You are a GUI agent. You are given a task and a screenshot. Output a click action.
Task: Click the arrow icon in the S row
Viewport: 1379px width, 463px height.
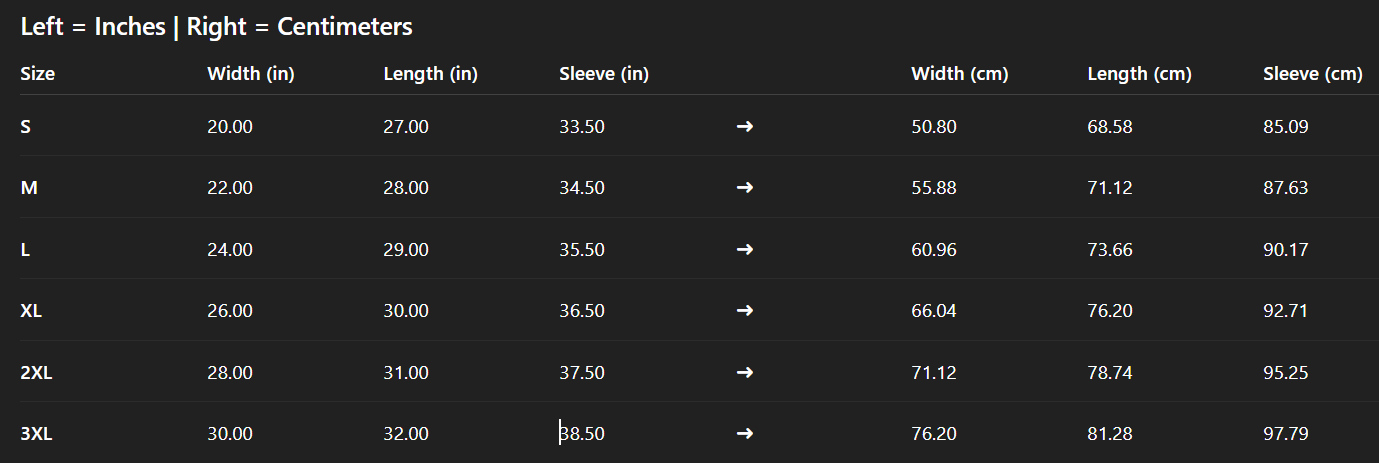744,127
